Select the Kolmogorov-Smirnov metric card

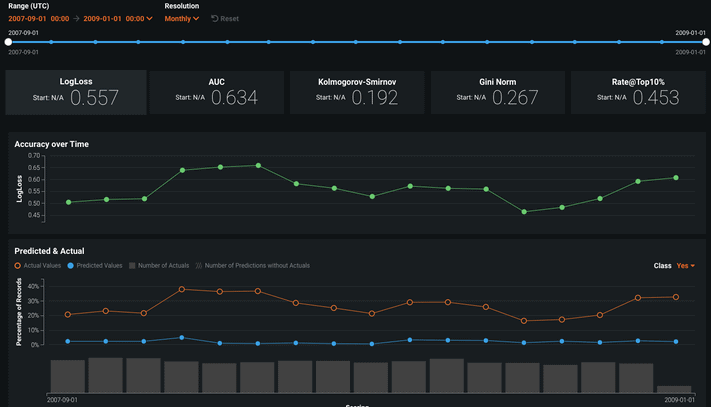point(357,92)
